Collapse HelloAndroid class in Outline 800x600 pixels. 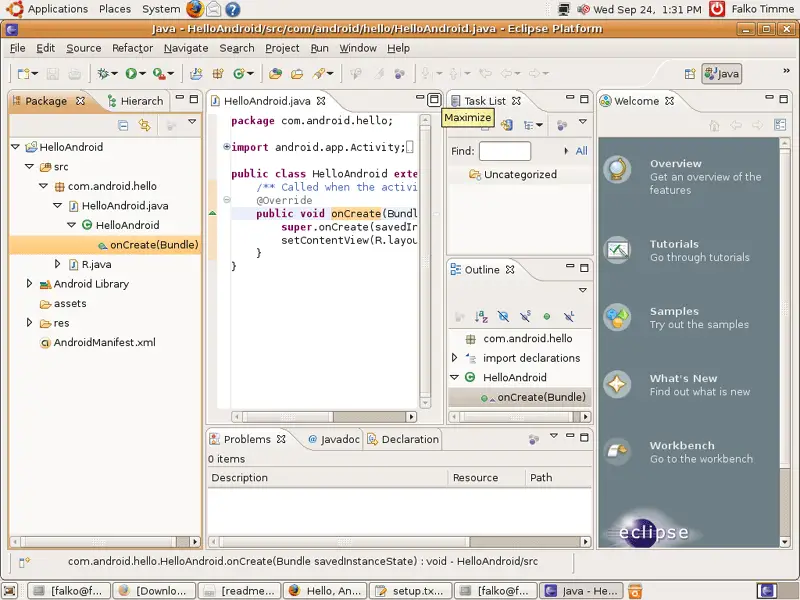tap(455, 378)
